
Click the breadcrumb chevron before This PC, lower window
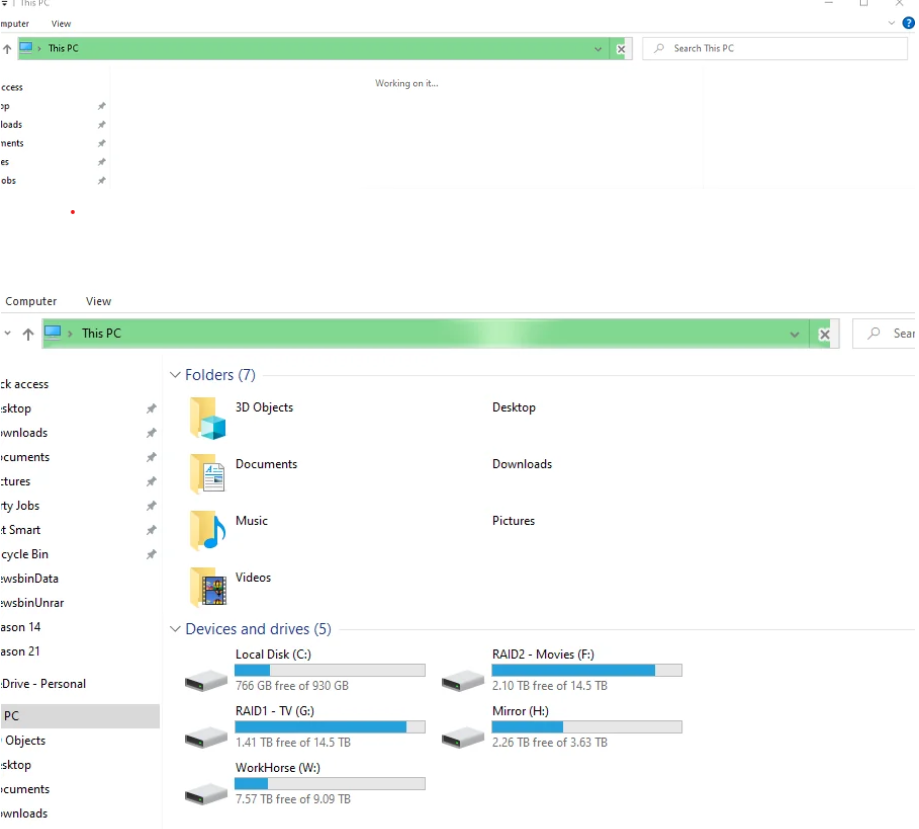pyautogui.click(x=70, y=334)
